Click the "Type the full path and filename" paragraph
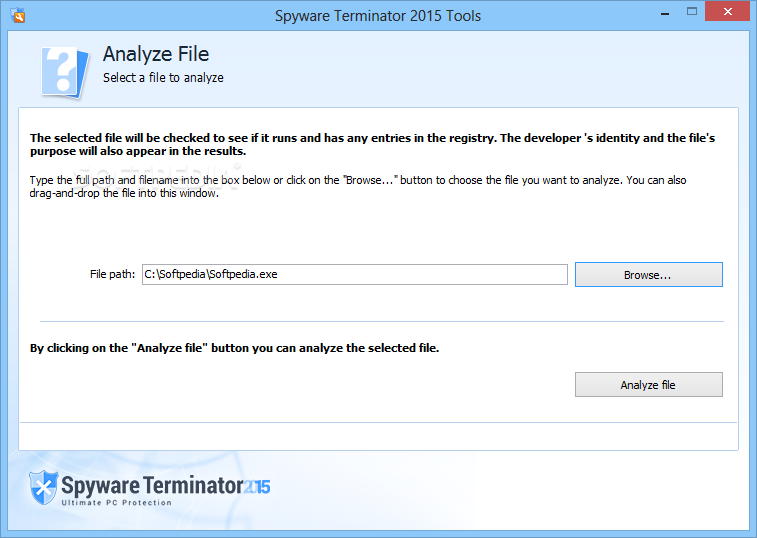Image resolution: width=757 pixels, height=538 pixels. click(x=358, y=186)
